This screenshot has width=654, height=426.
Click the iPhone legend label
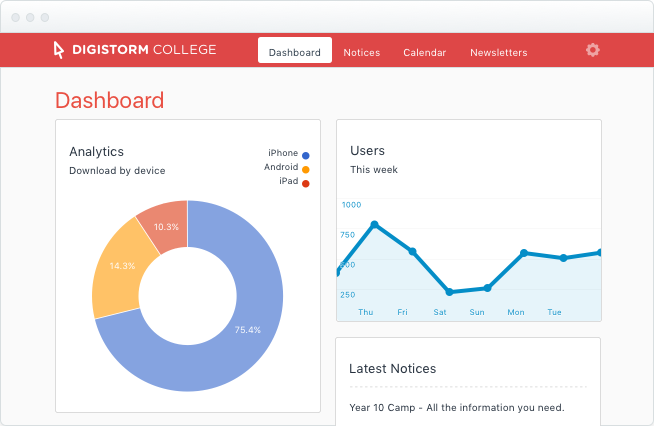[283, 153]
